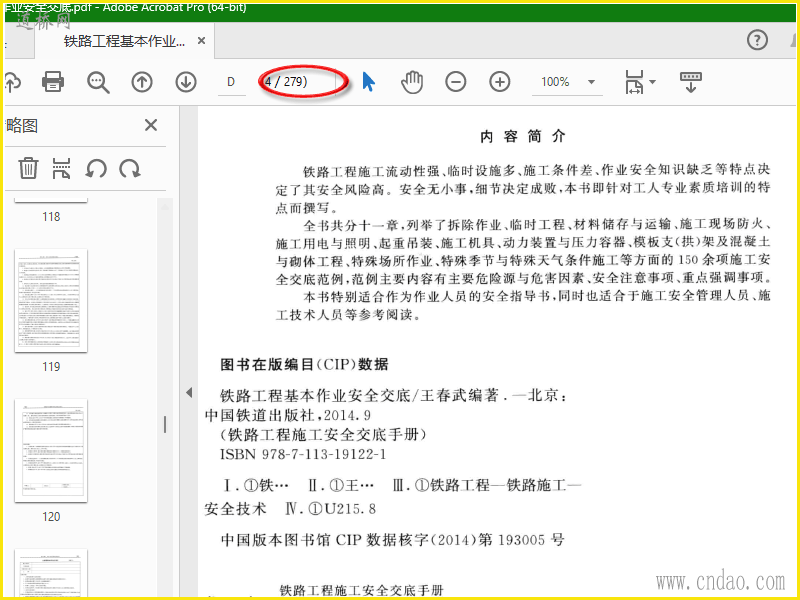Select the page 119 thumbnail
800x600 pixels.
coord(51,301)
